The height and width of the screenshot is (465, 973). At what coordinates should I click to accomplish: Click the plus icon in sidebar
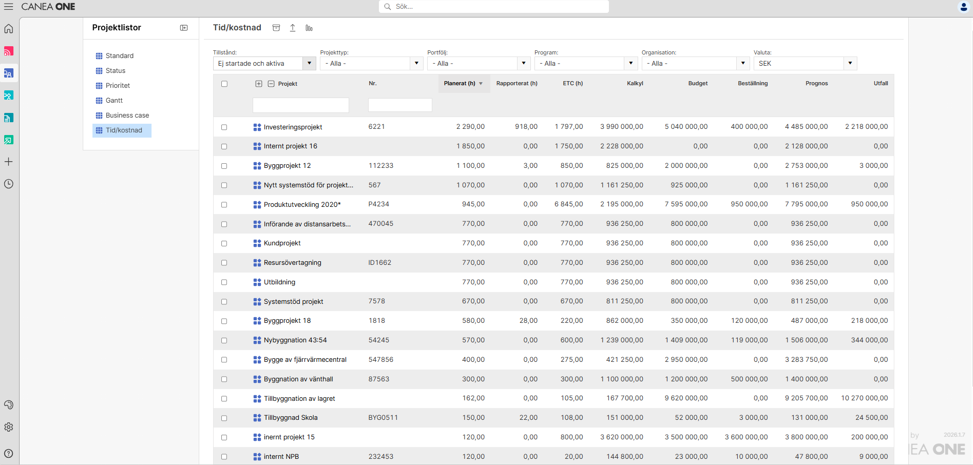(9, 161)
